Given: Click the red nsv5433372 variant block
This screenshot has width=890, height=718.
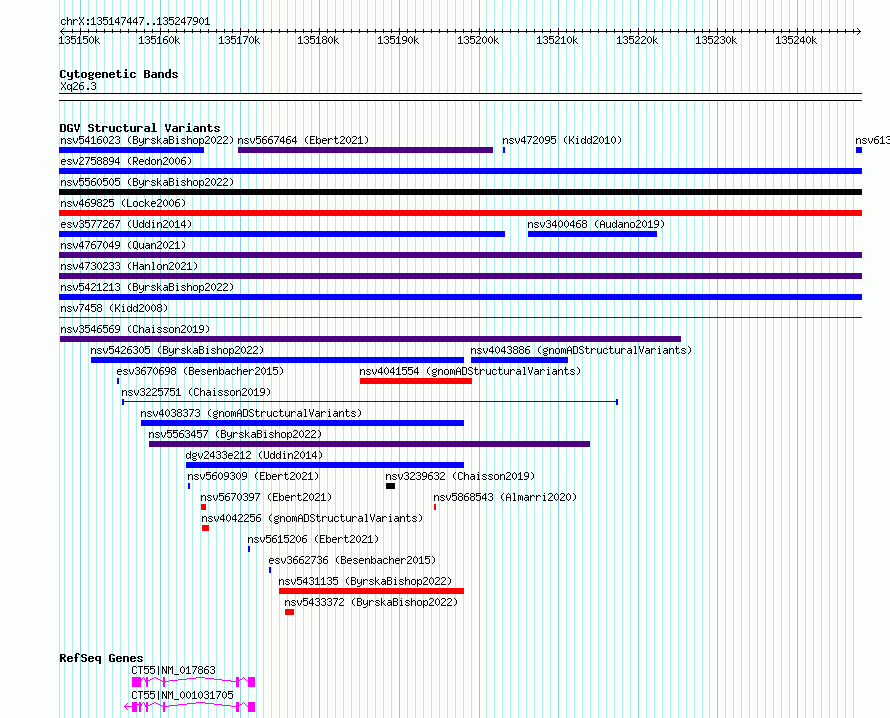Looking at the screenshot, I should (289, 612).
